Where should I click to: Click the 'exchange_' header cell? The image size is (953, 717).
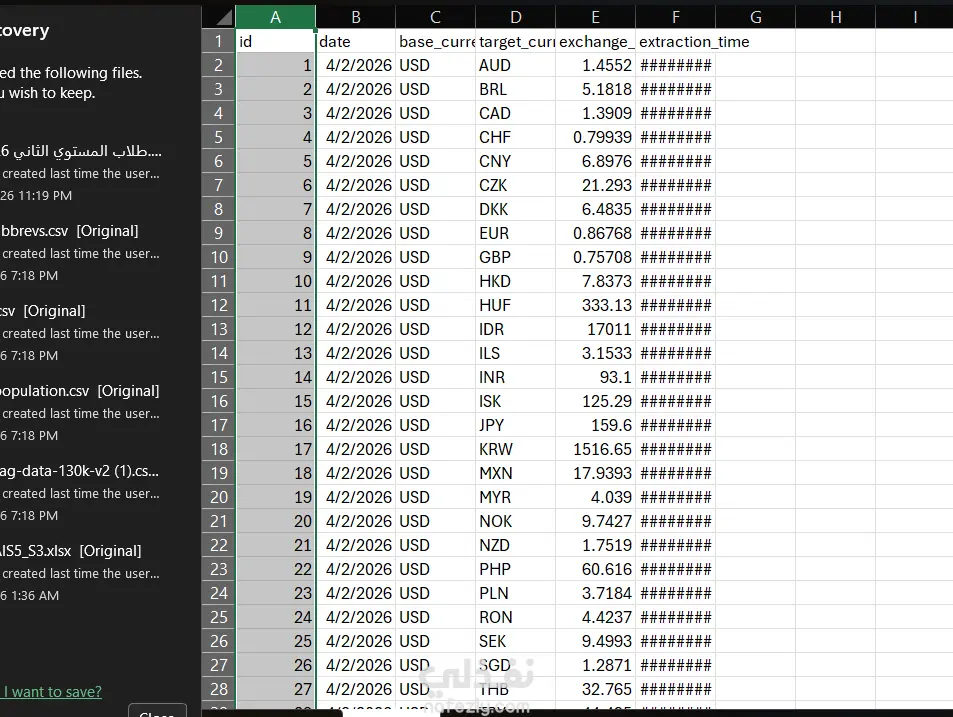pyautogui.click(x=596, y=41)
